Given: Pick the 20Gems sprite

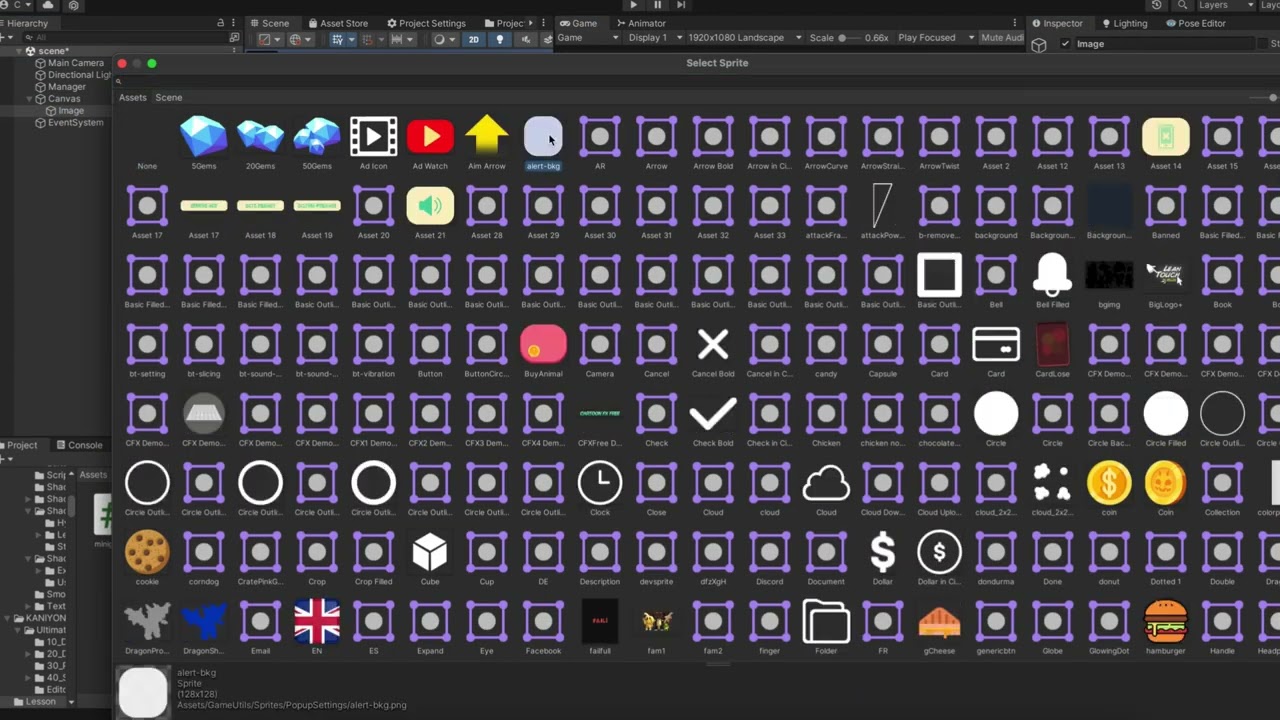Looking at the screenshot, I should pyautogui.click(x=260, y=136).
